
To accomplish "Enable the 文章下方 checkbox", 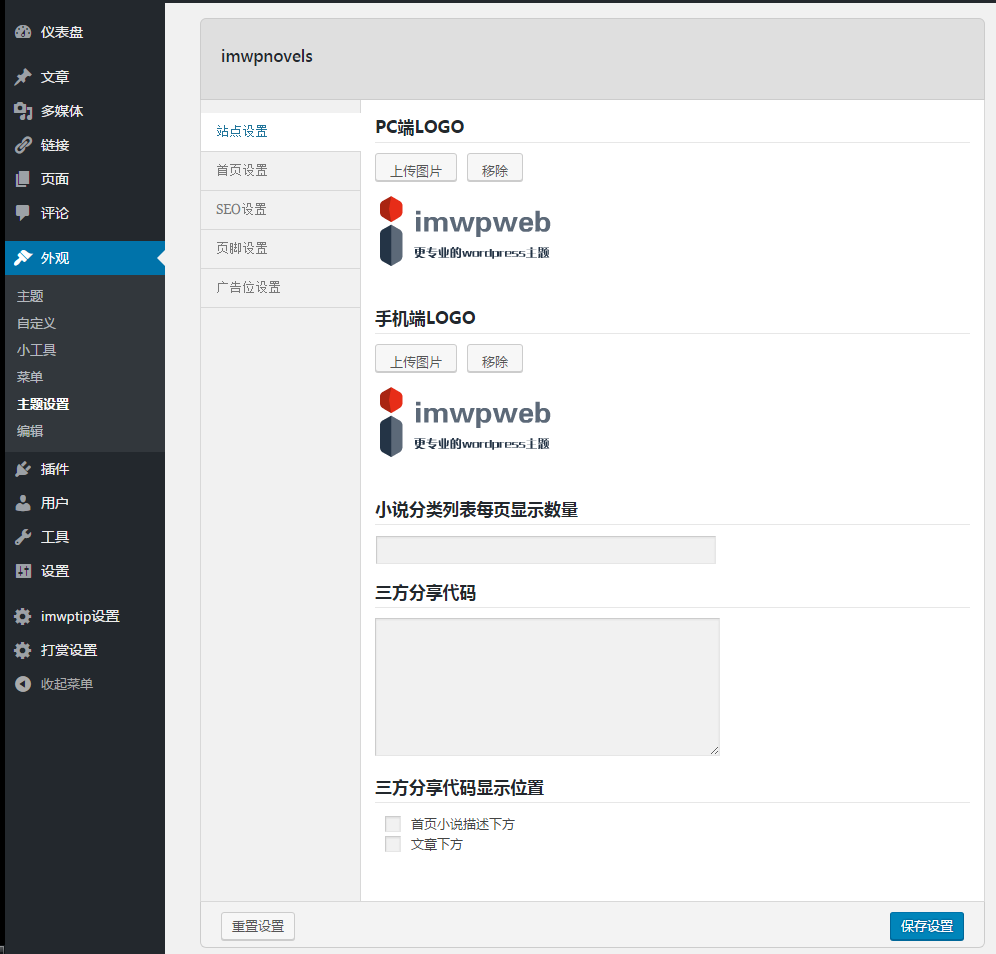I will pos(393,844).
